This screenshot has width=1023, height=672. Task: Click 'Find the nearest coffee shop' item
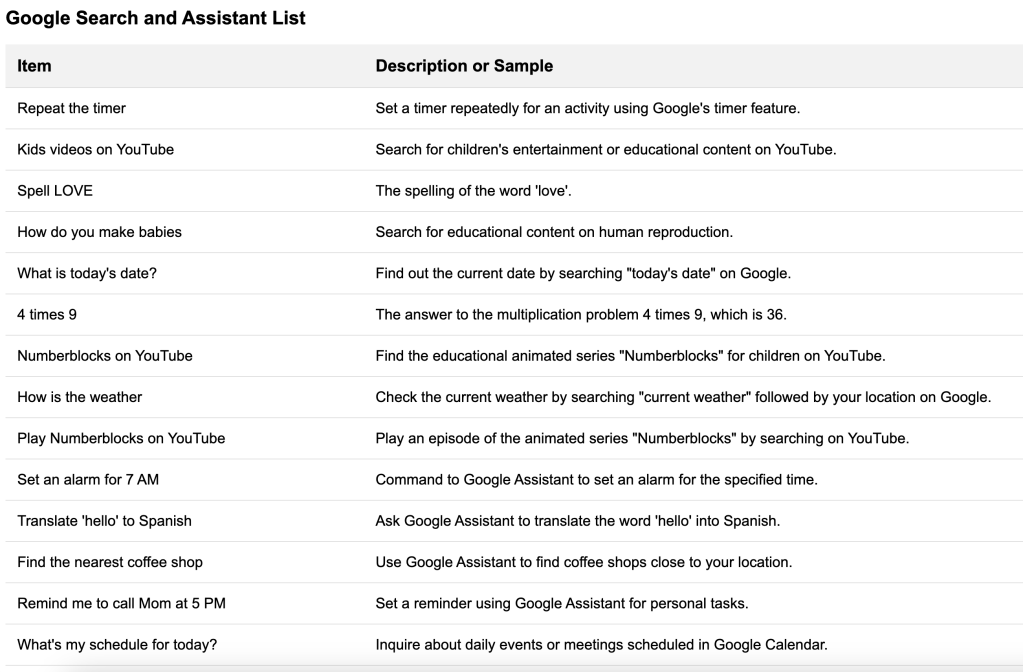[x=110, y=562]
